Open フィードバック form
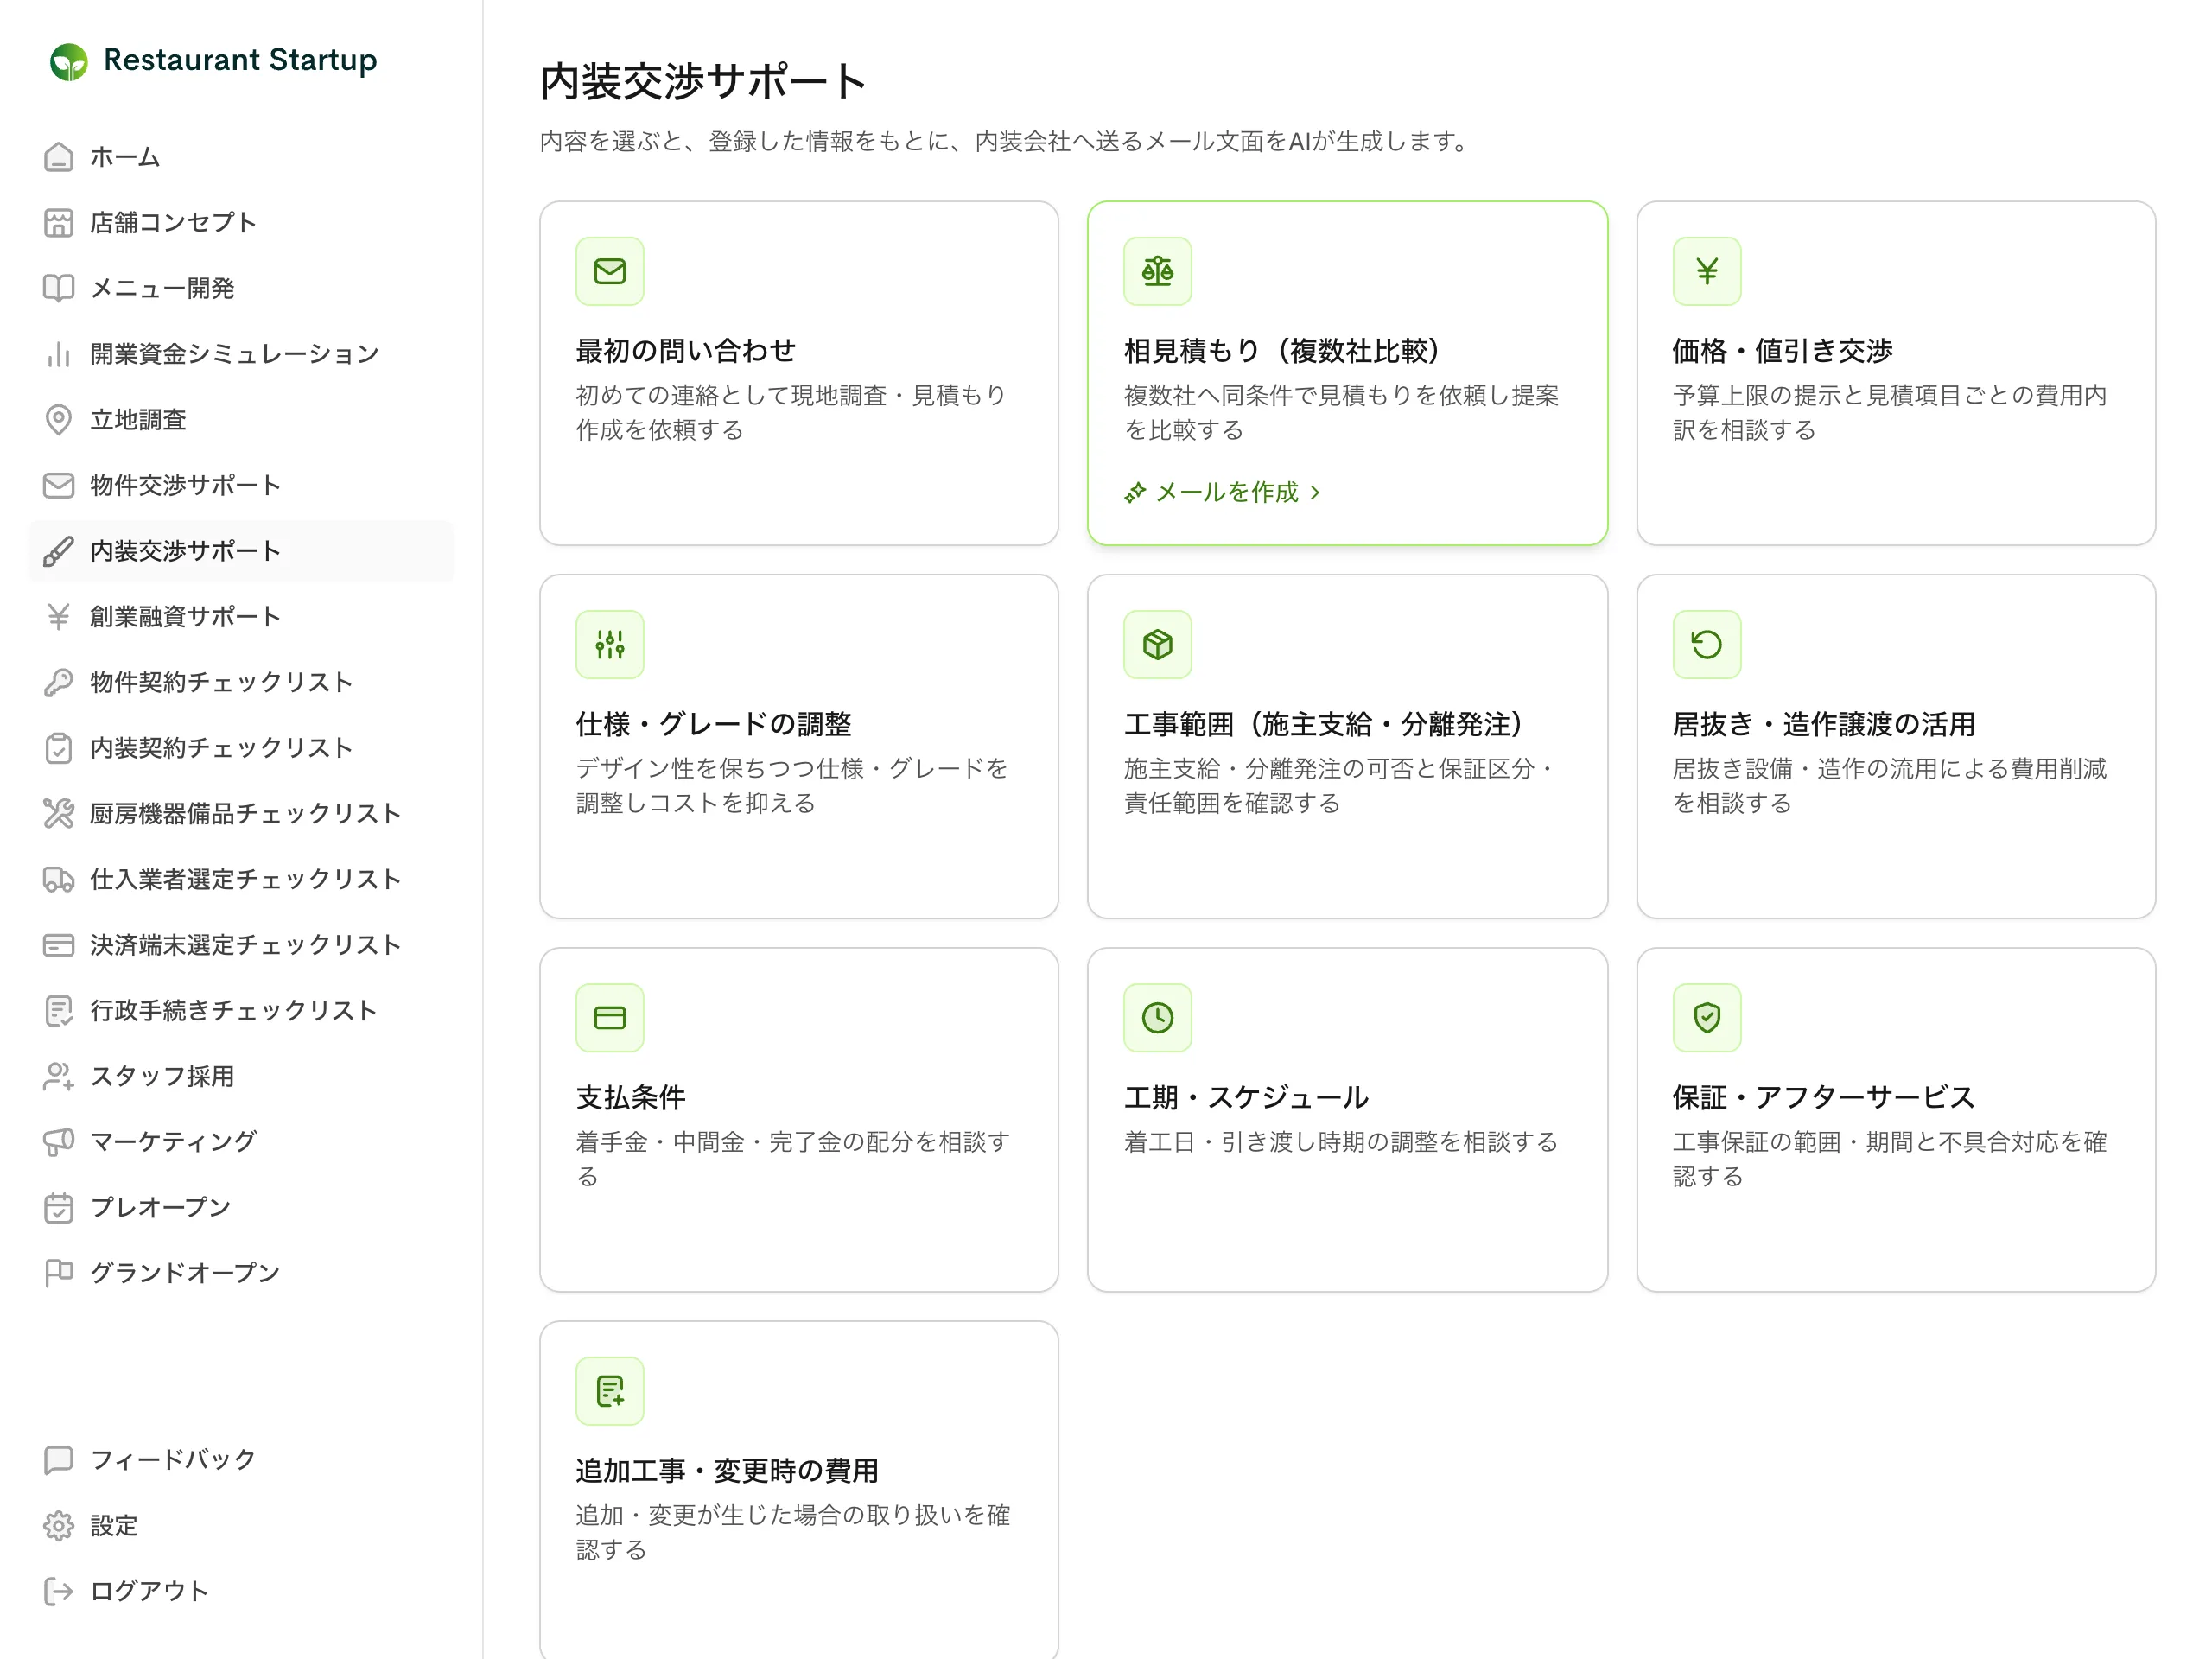This screenshot has width=2212, height=1659. pos(241,1460)
